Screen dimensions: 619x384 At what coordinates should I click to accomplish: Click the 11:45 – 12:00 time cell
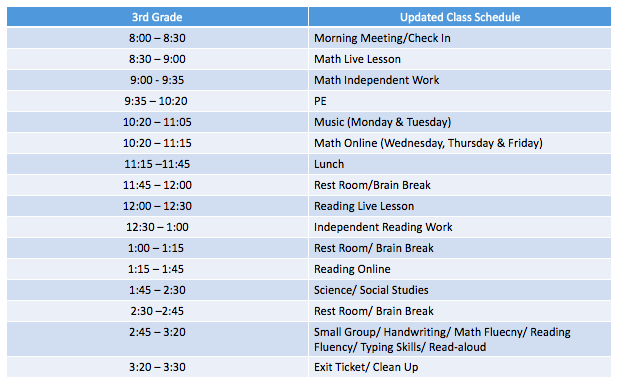tap(157, 185)
